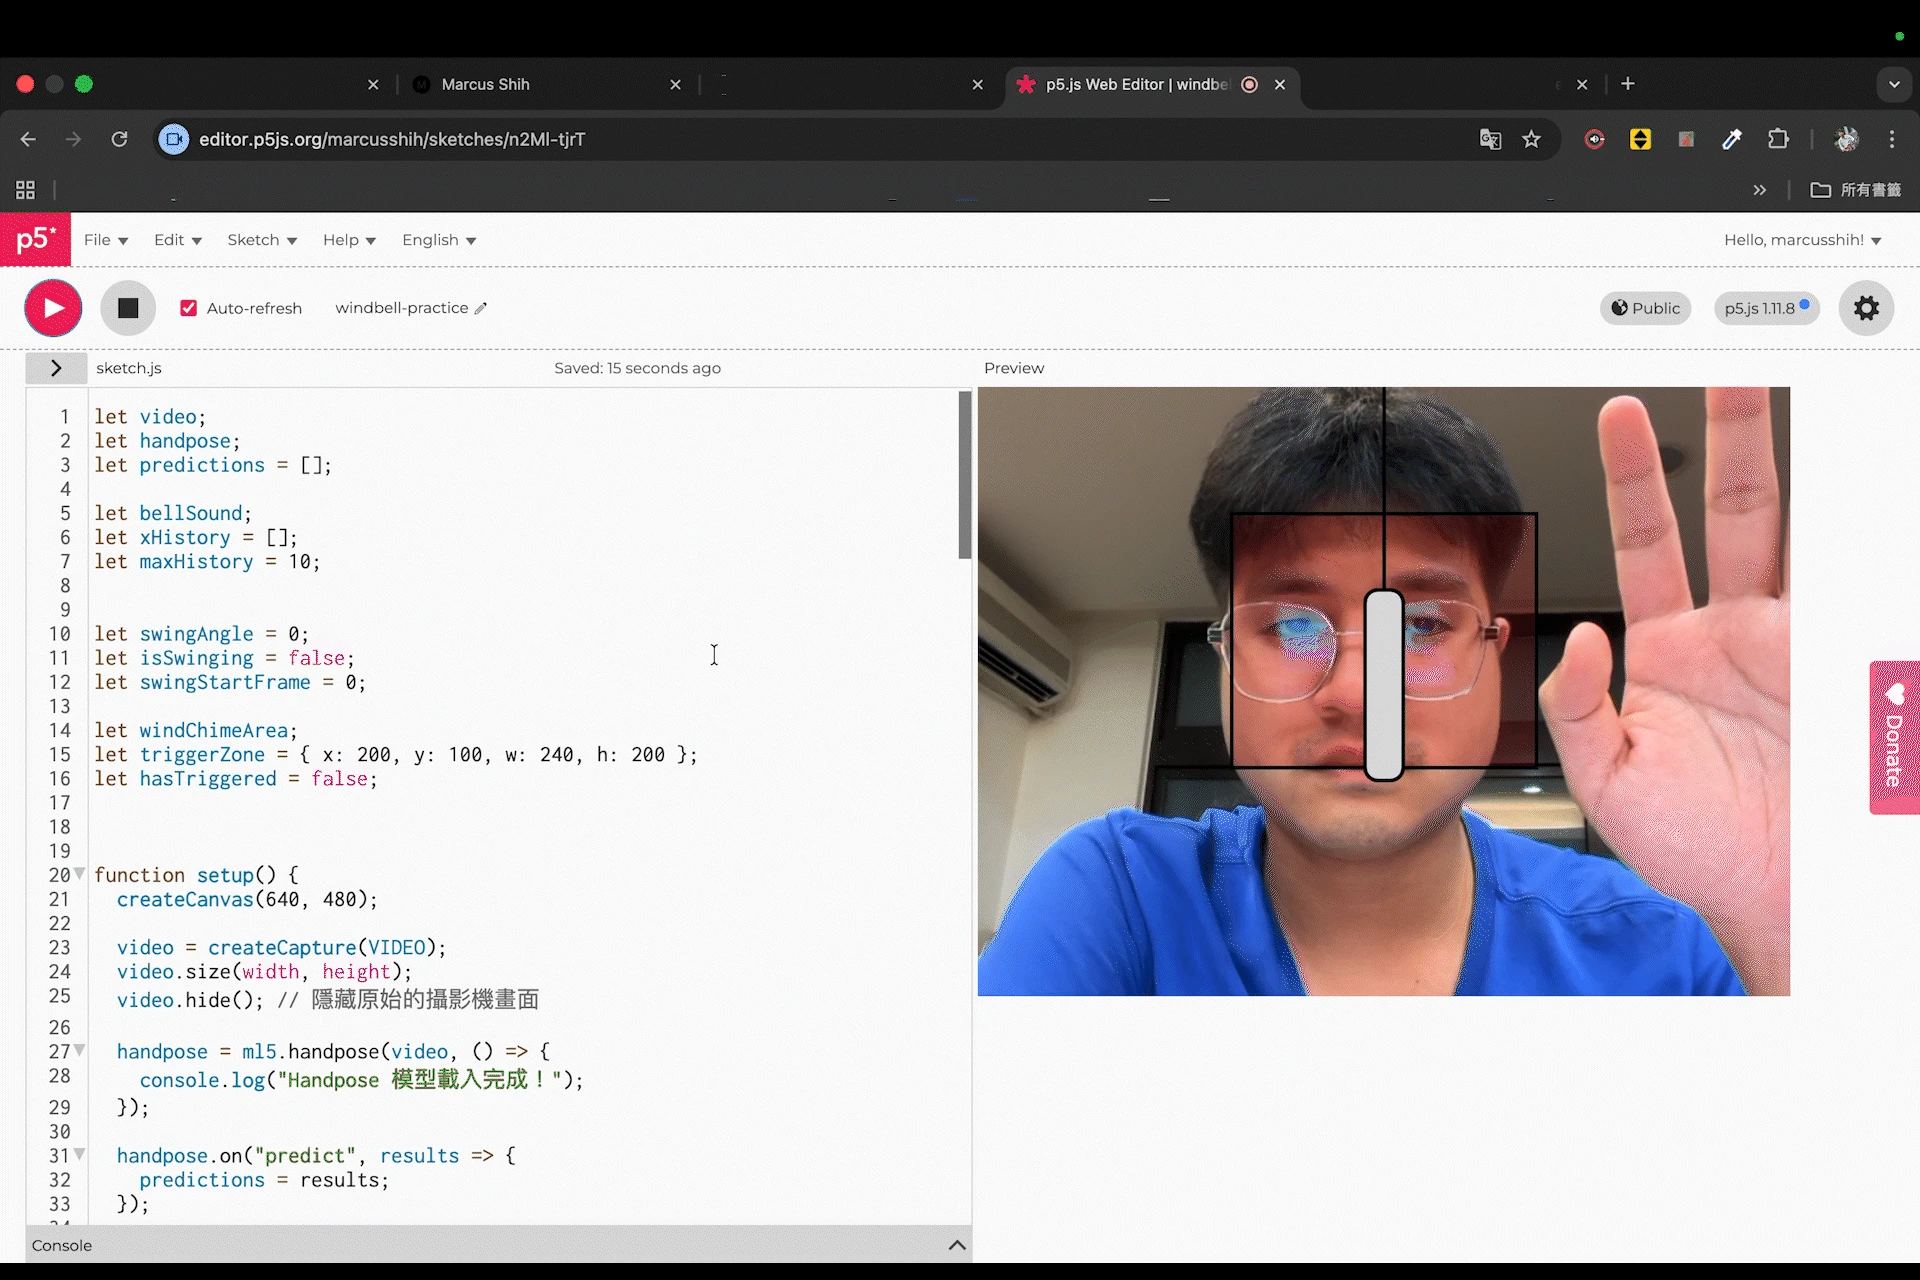1920x1280 pixels.
Task: Open the Google Translate page icon
Action: 1490,139
